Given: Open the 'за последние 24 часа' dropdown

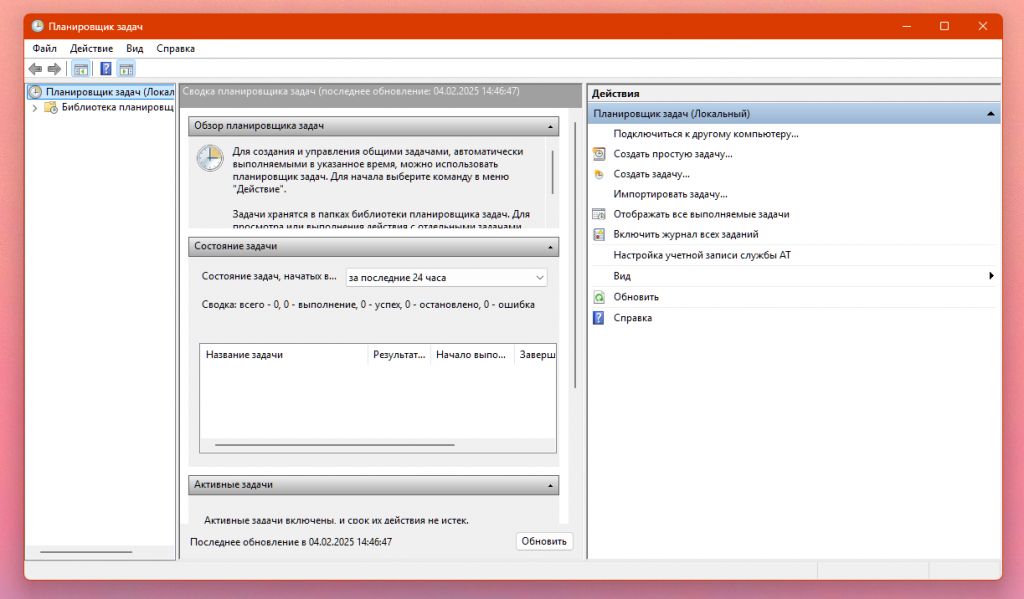Looking at the screenshot, I should tap(446, 277).
